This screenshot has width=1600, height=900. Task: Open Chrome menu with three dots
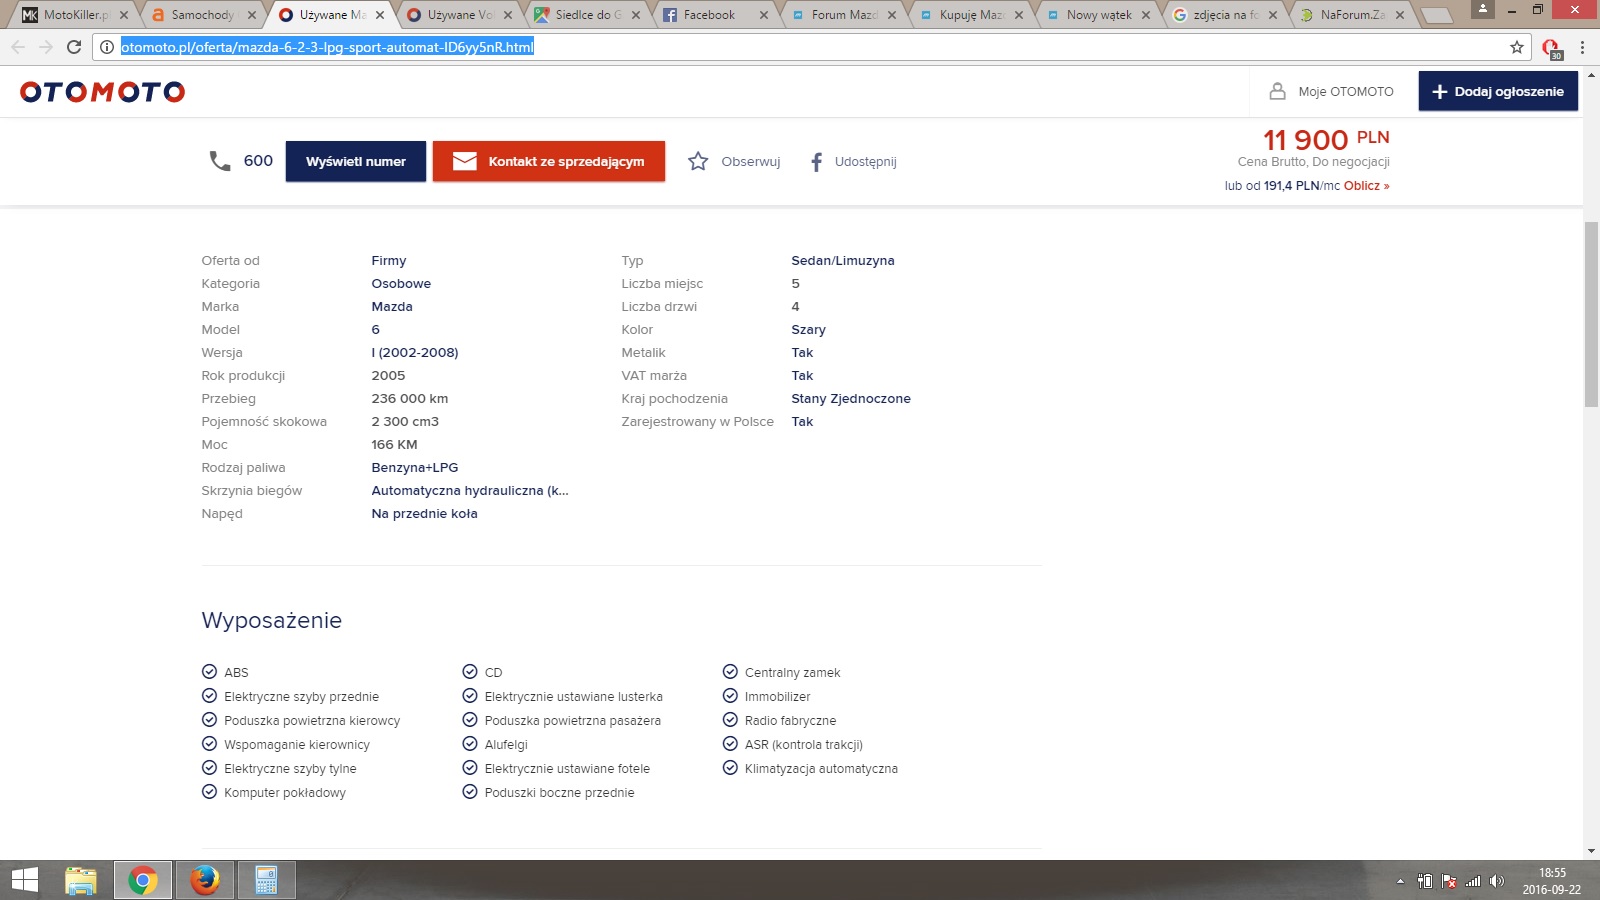pos(1582,47)
